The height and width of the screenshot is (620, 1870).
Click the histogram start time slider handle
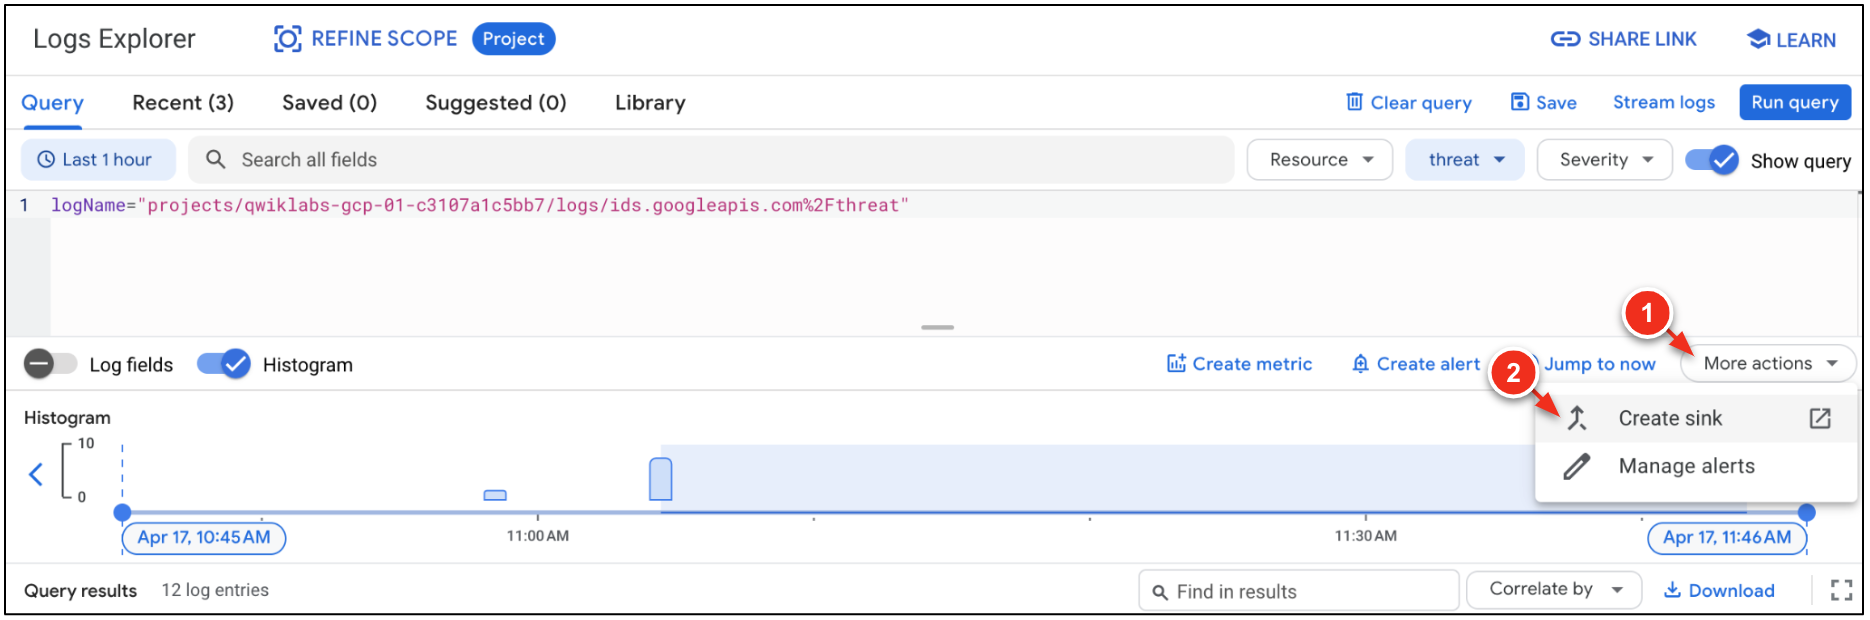(x=122, y=513)
